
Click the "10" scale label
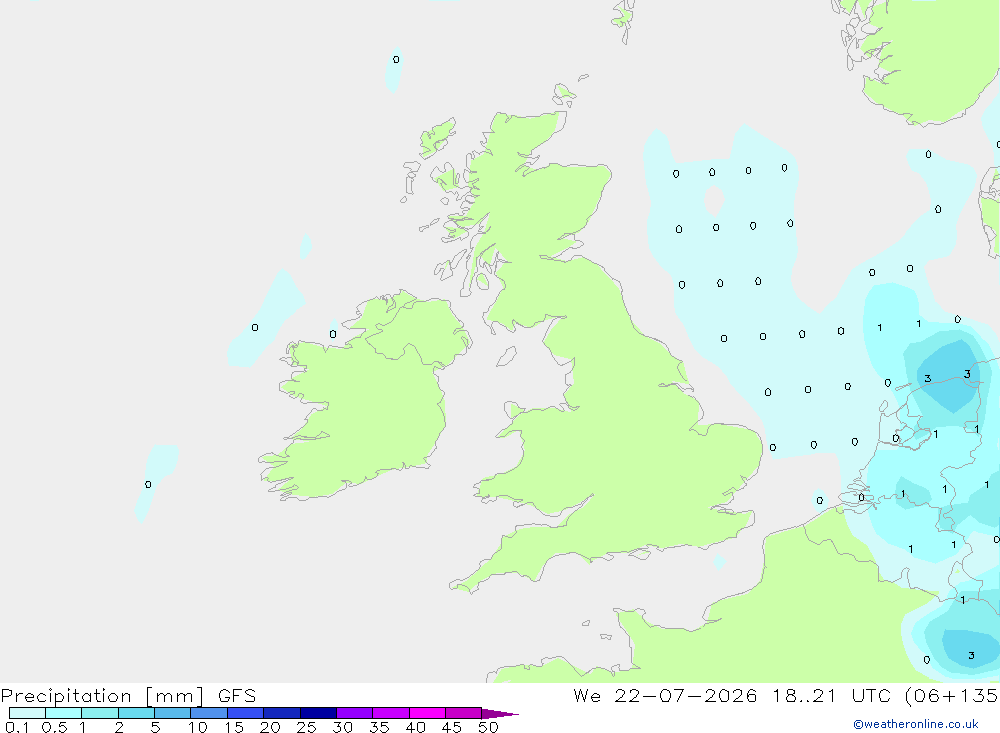click(198, 727)
